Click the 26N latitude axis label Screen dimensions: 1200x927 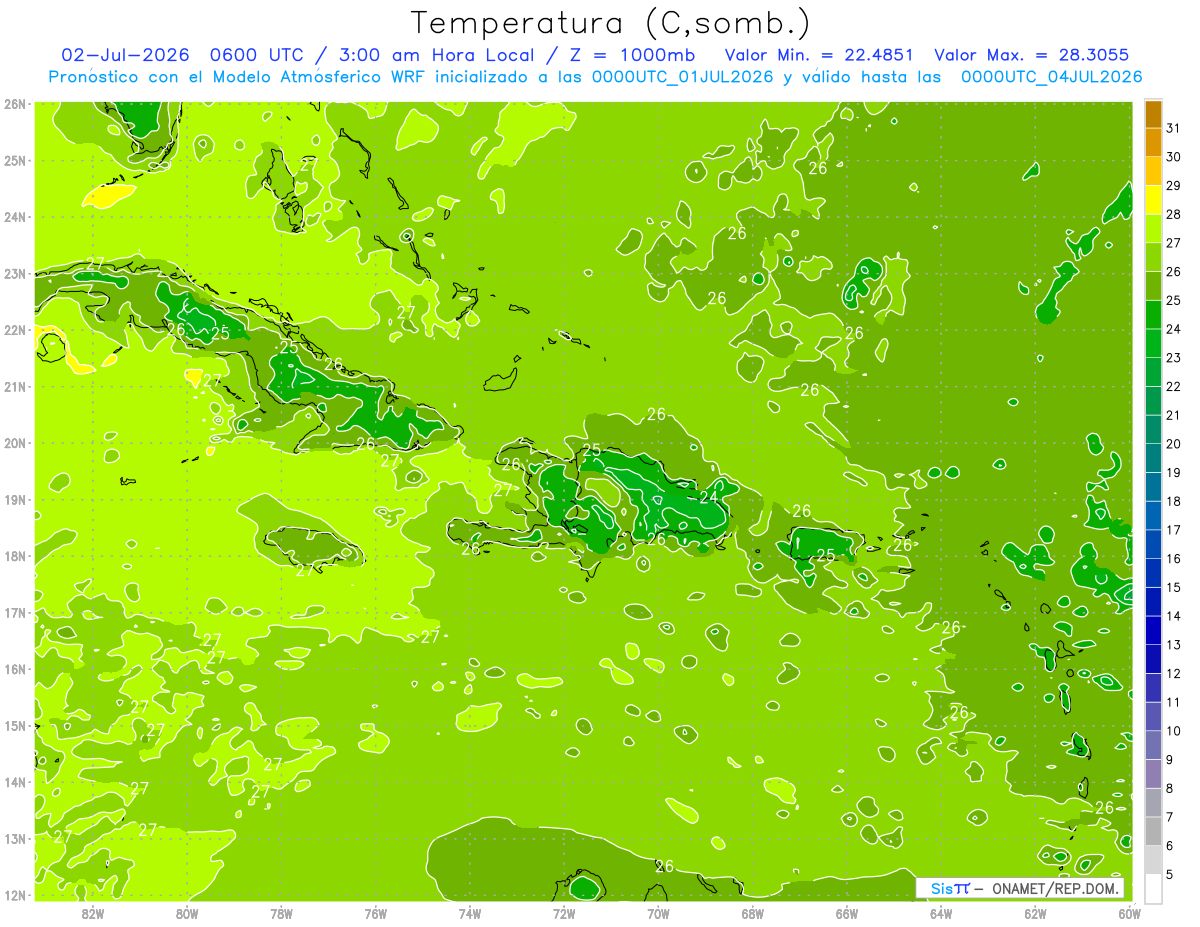click(x=15, y=103)
